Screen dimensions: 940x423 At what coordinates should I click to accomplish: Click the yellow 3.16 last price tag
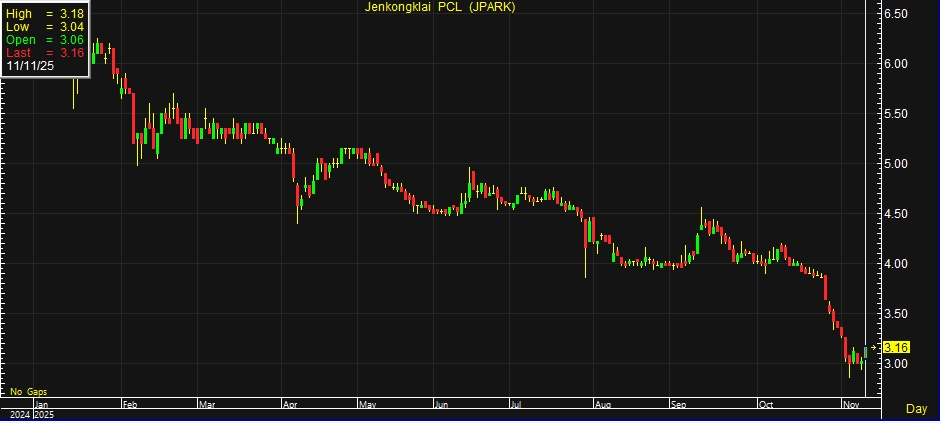point(896,347)
